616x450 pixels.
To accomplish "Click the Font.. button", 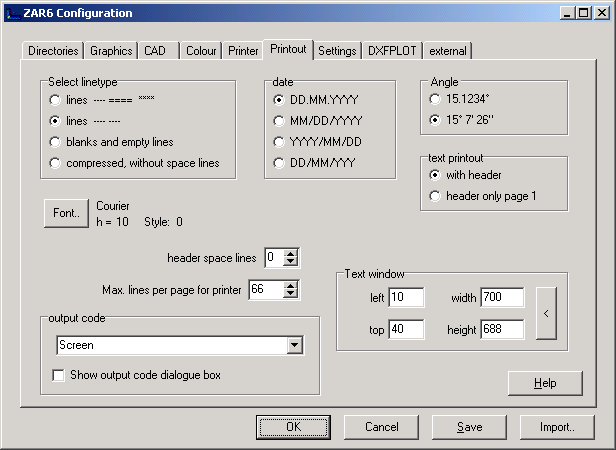I will [x=66, y=213].
